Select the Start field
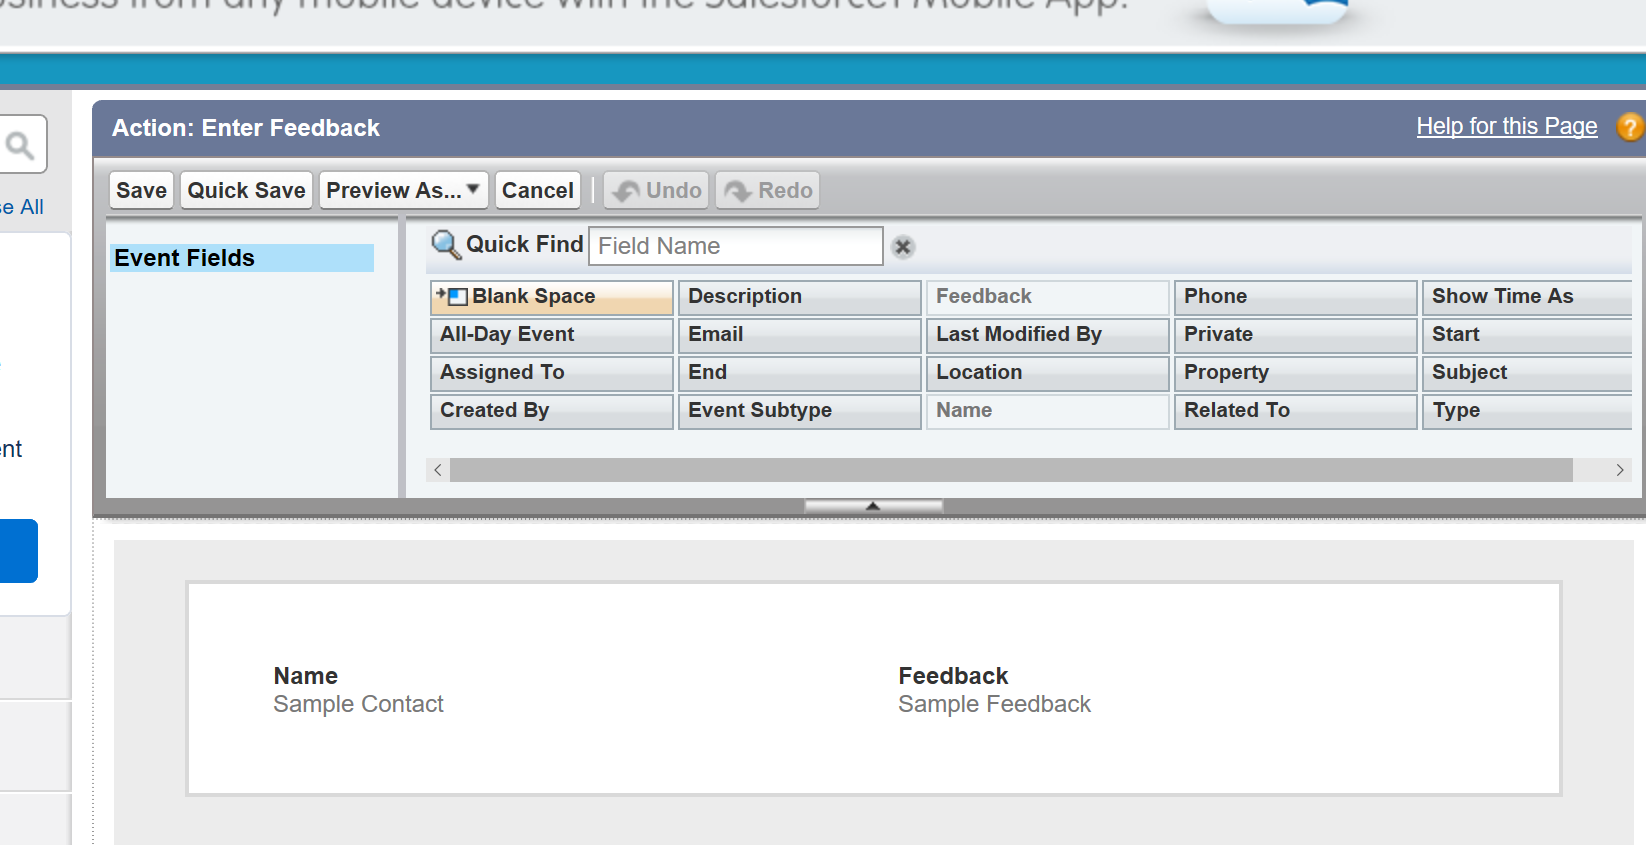The image size is (1646, 845). coord(1527,335)
